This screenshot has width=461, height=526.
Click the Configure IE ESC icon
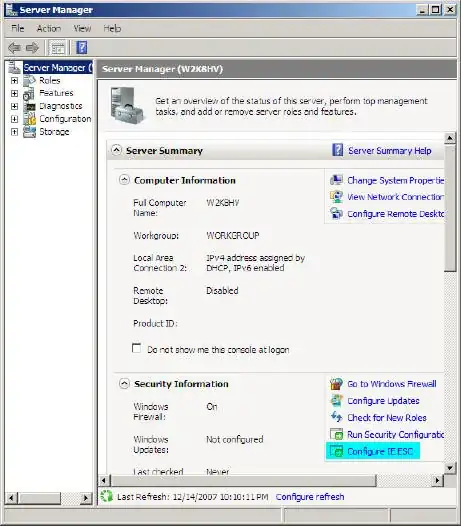point(337,451)
